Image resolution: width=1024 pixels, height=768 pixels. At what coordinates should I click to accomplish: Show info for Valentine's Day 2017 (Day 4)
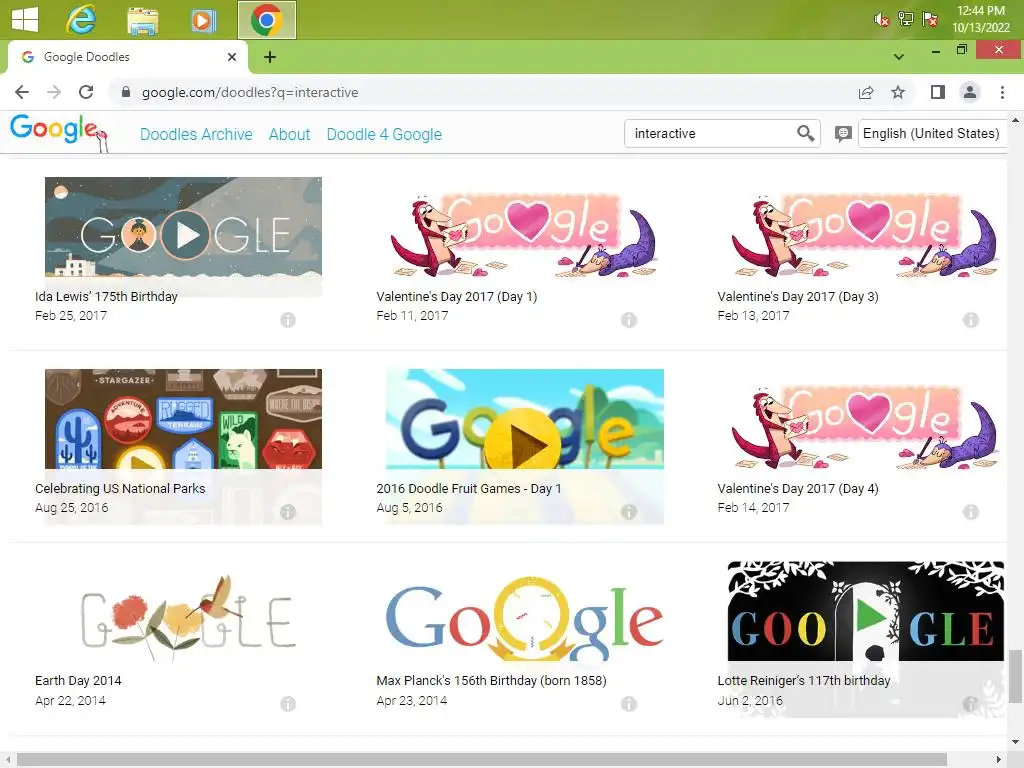coord(971,512)
